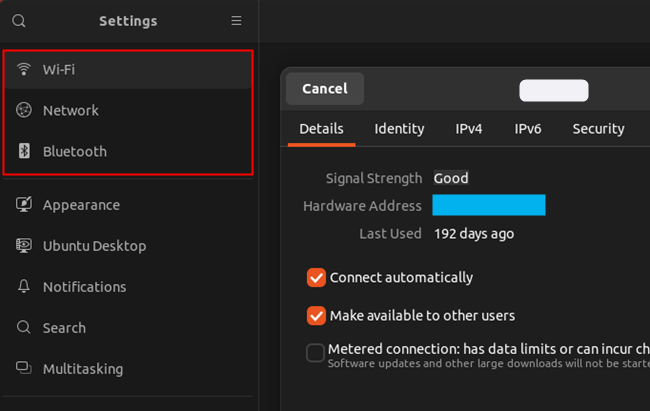Click the Bluetooth icon in sidebar
This screenshot has width=650, height=411.
pyautogui.click(x=24, y=152)
